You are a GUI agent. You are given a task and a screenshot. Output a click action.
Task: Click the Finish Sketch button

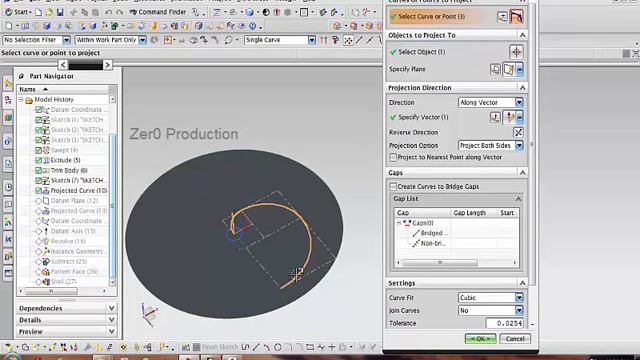click(x=215, y=347)
